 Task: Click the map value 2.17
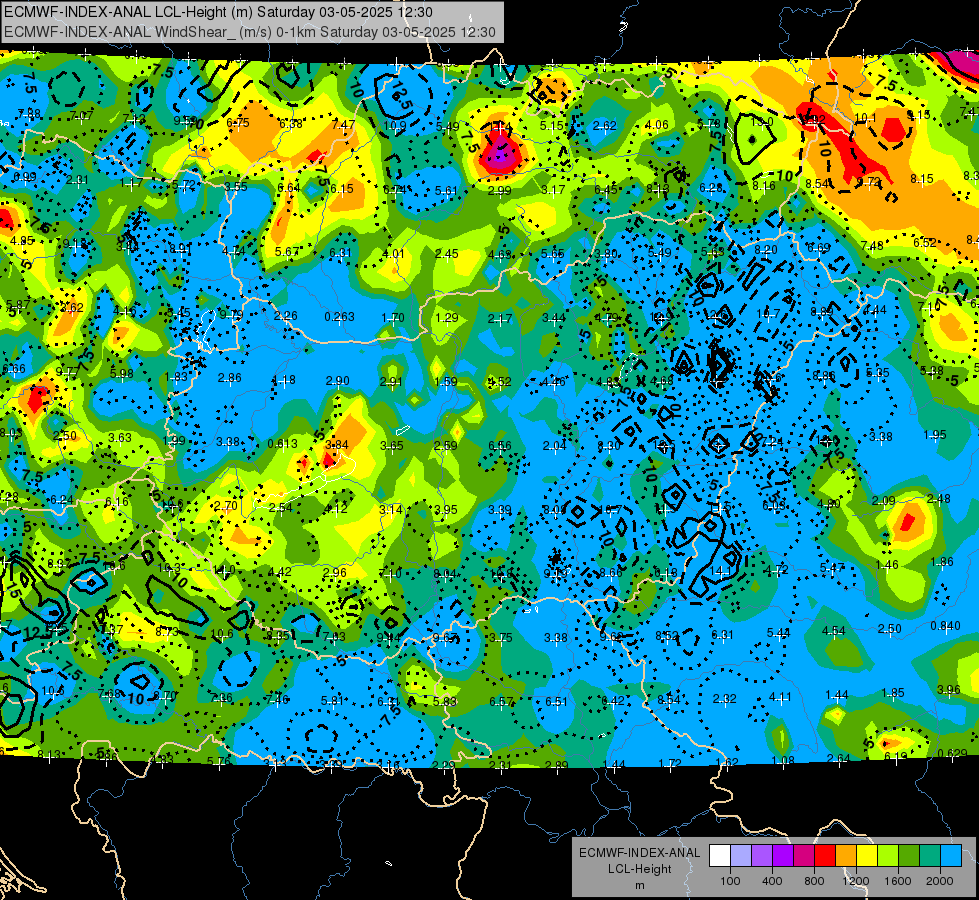coord(500,319)
